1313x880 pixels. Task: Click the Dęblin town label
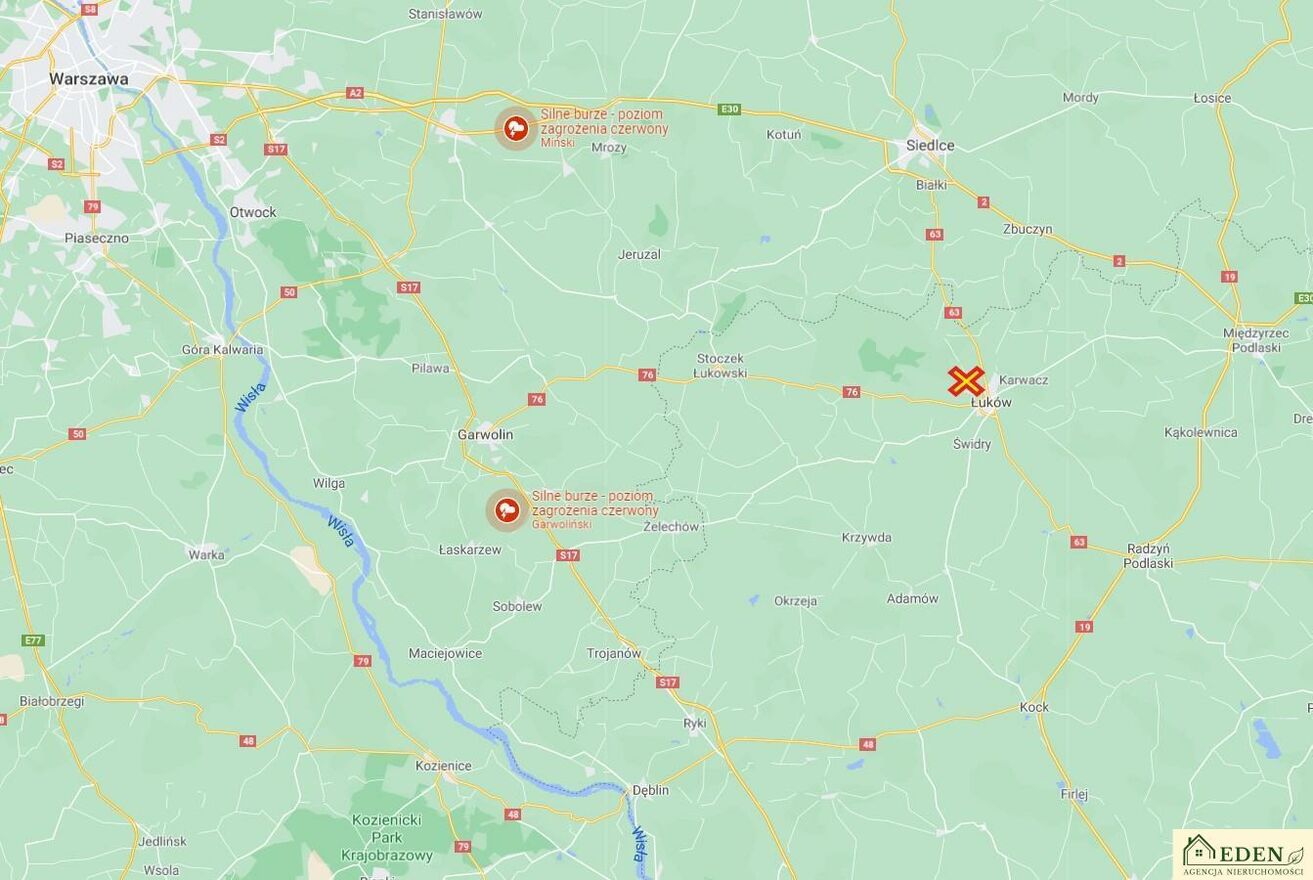(650, 790)
